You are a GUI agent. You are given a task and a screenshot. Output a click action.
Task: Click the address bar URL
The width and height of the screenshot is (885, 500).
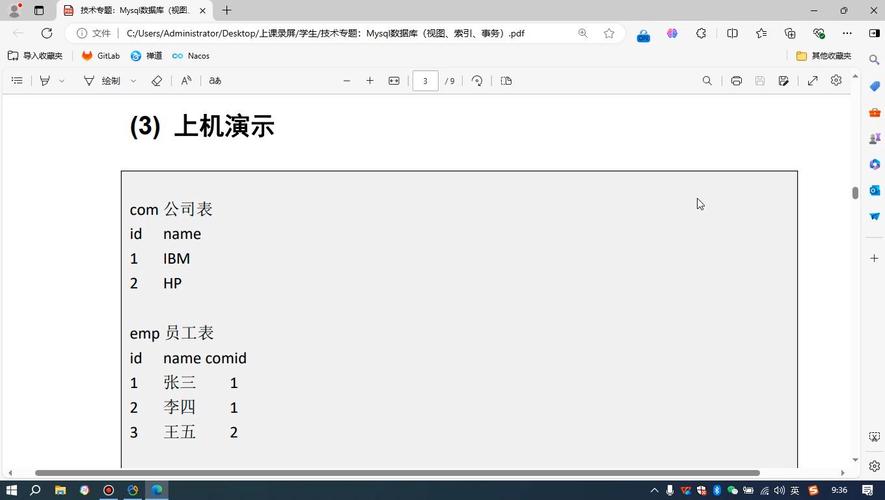(326, 33)
